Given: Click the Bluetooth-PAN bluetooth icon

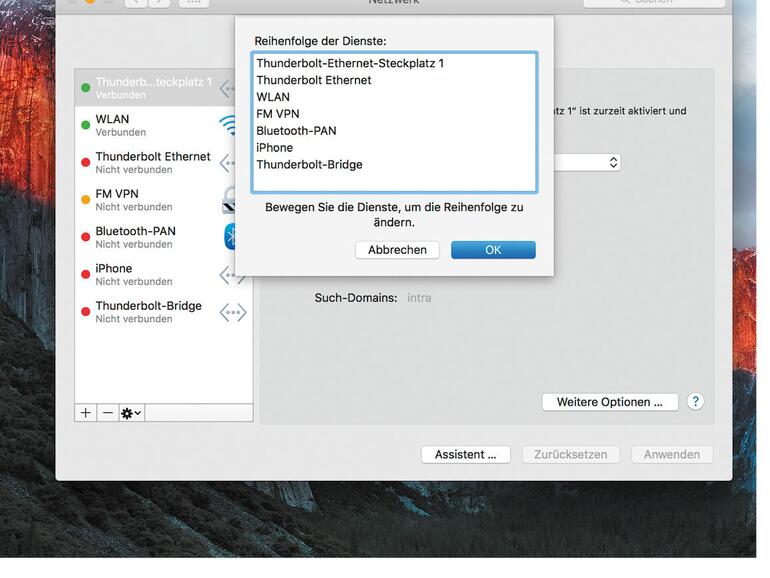Looking at the screenshot, I should pos(230,237).
